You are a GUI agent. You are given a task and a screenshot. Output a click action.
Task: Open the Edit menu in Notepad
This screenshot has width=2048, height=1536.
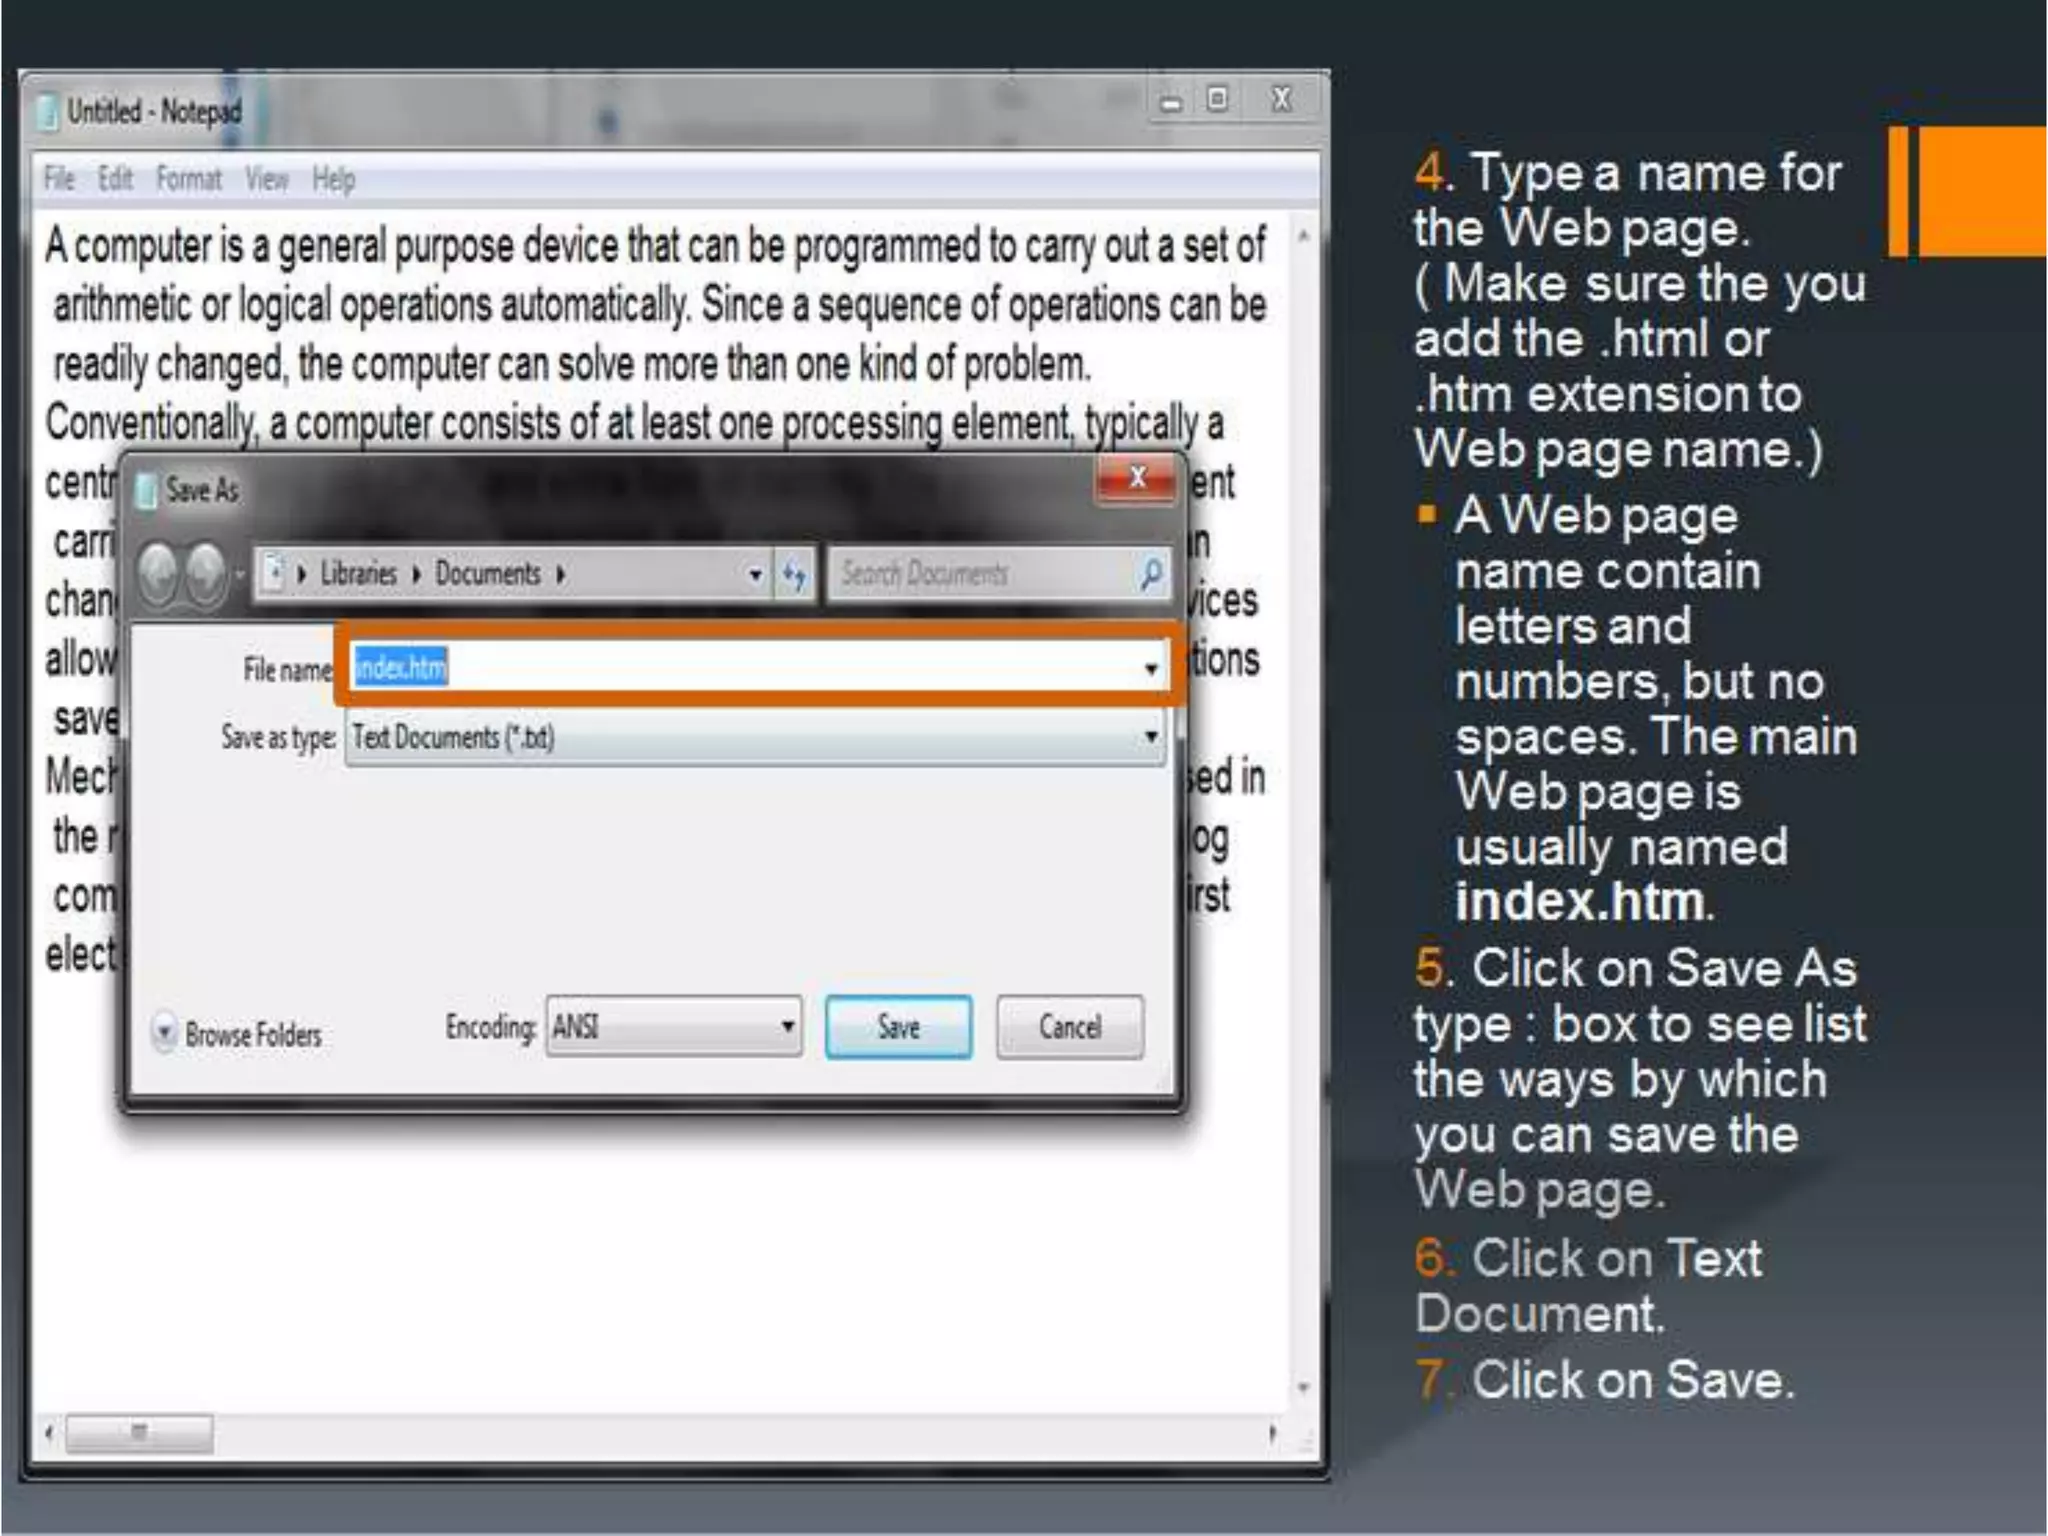(115, 179)
